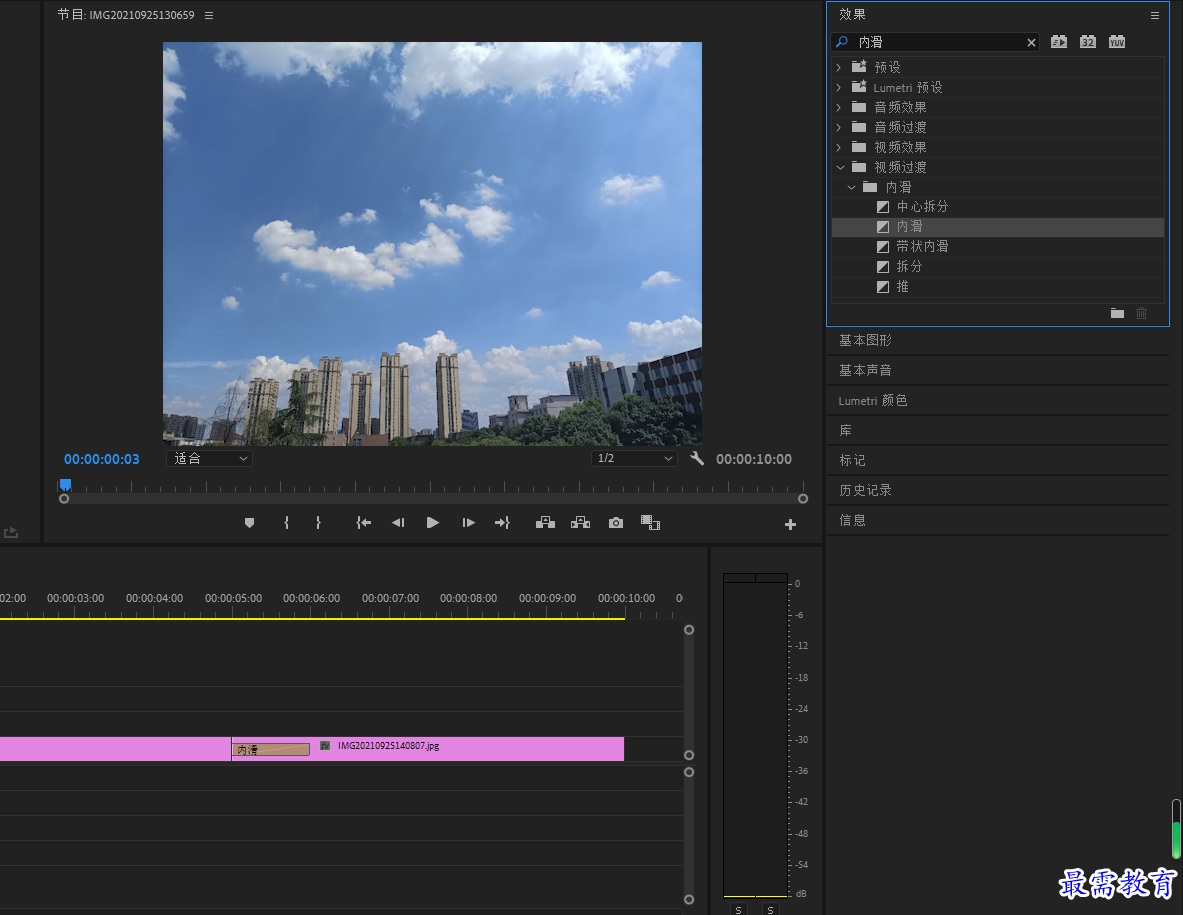Screen dimensions: 1183x915
Task: Expand the 预设 folder
Action: 838,67
